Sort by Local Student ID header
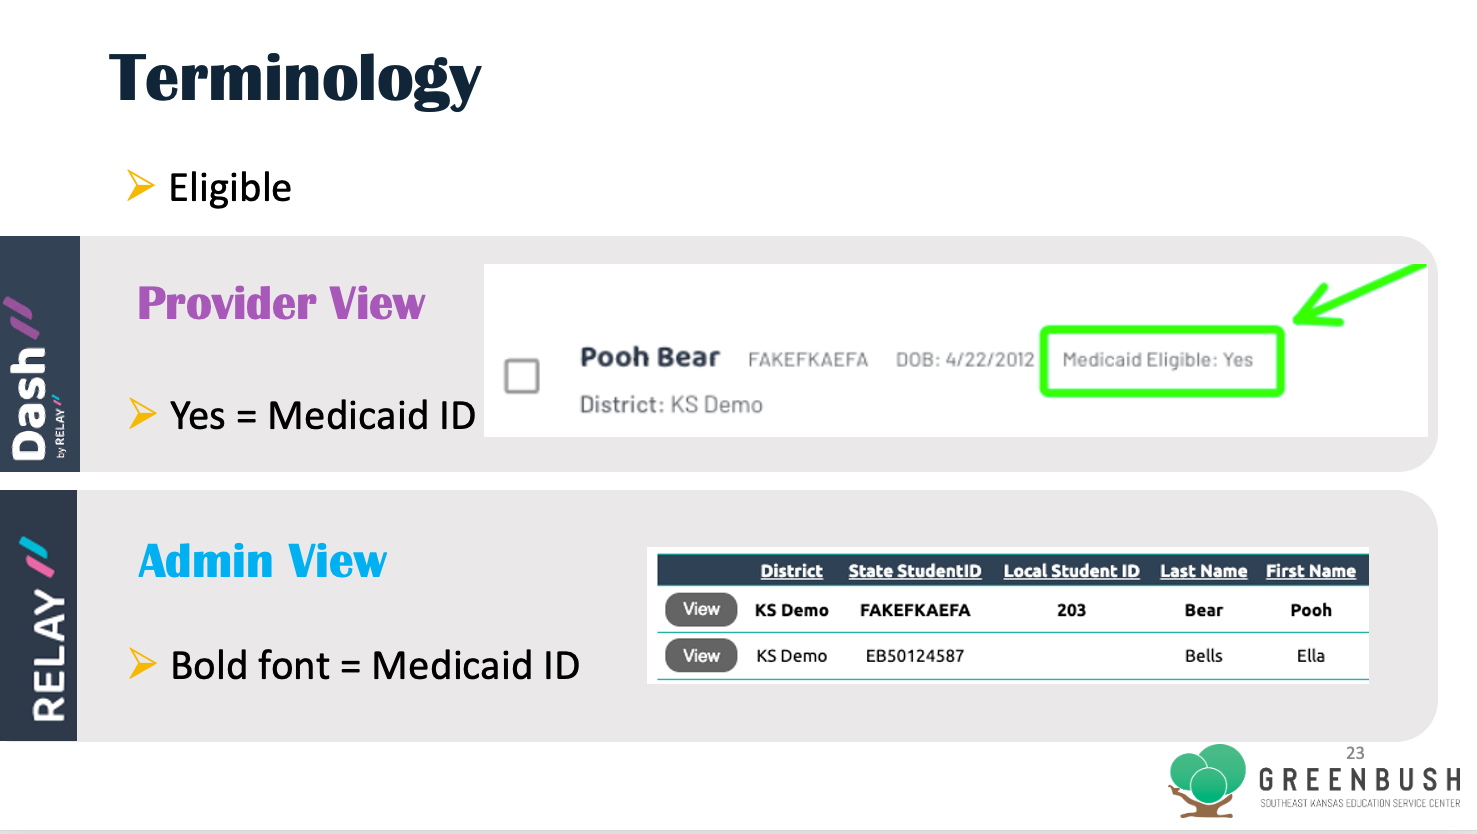The image size is (1477, 834). point(1071,571)
